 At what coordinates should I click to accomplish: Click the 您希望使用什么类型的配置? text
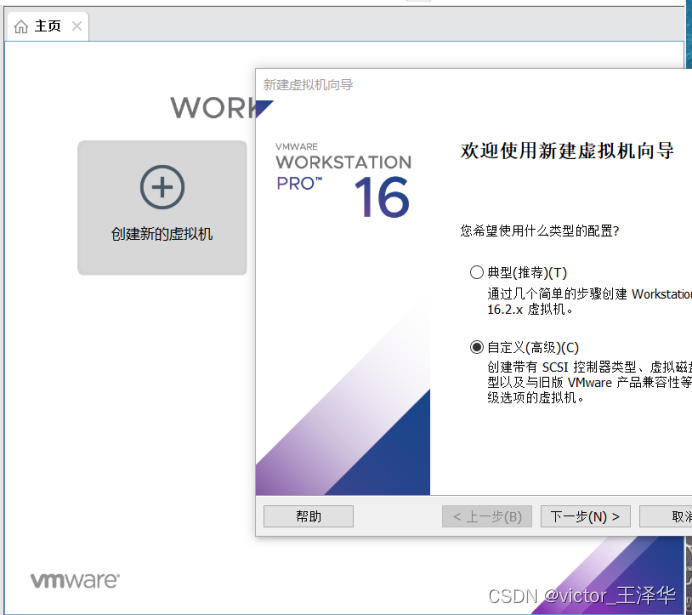(540, 230)
